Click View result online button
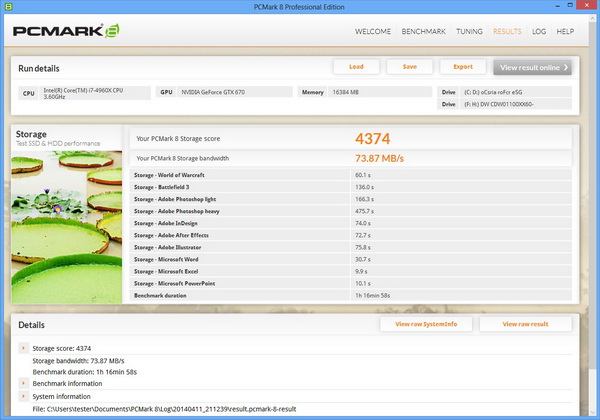 pyautogui.click(x=532, y=67)
